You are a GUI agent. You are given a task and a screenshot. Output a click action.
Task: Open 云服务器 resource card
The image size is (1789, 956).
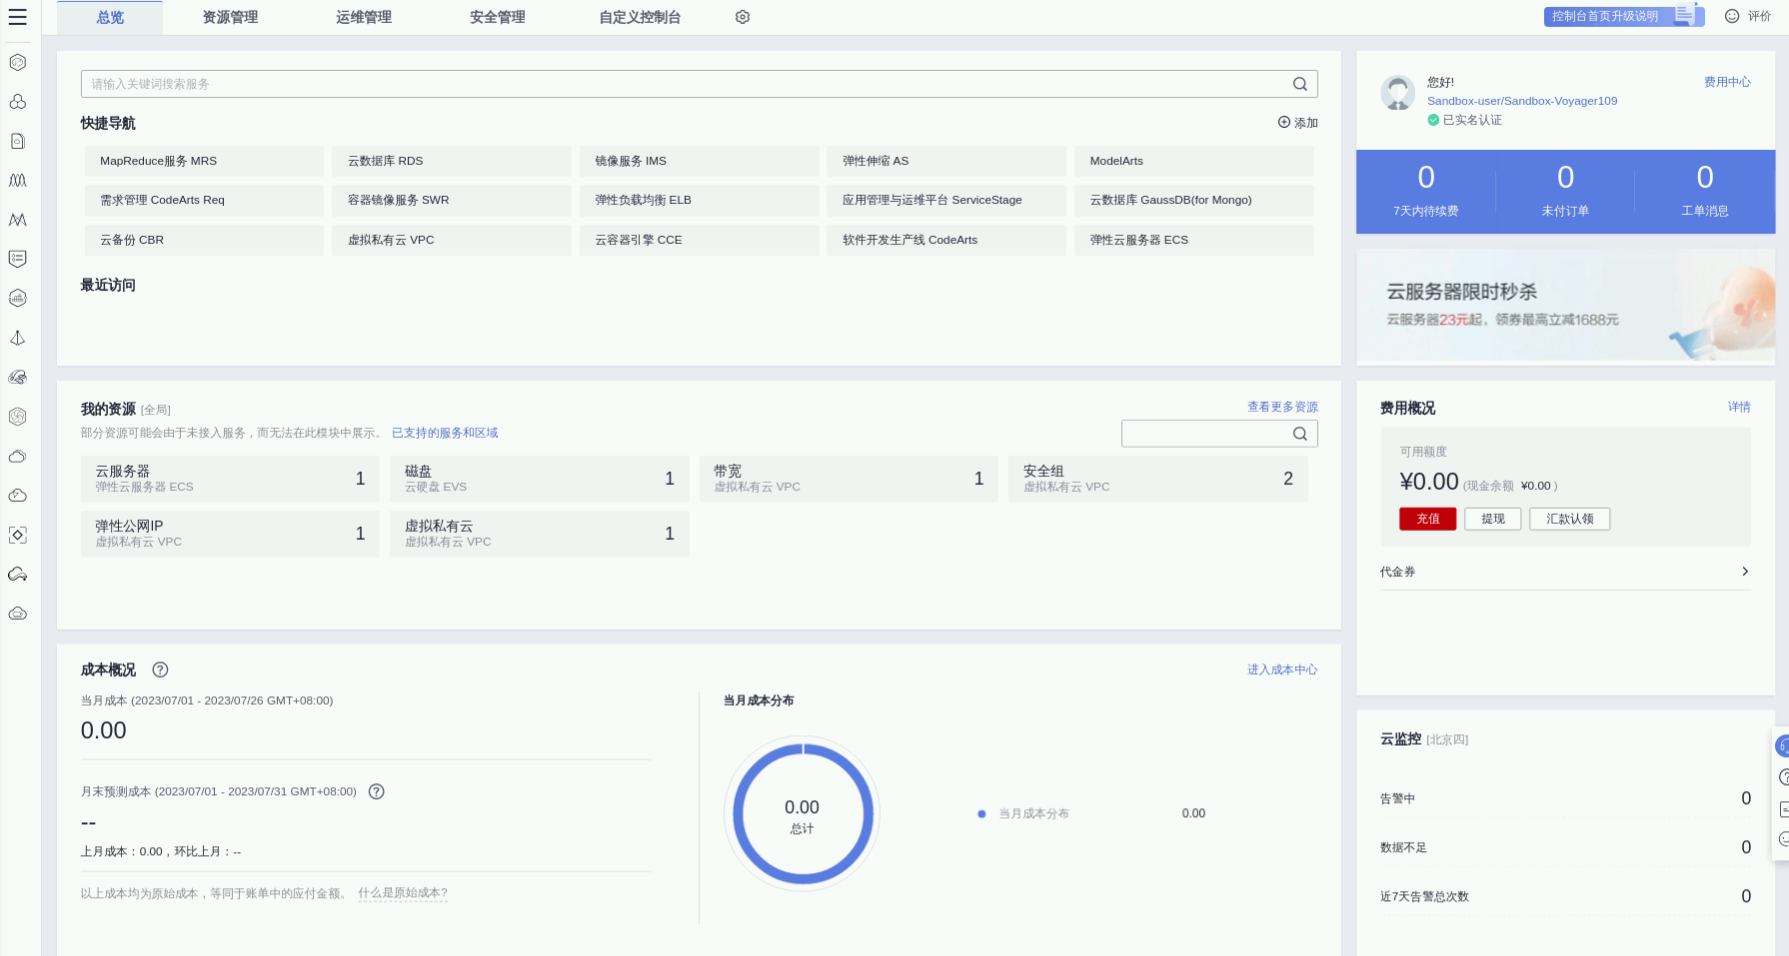230,478
